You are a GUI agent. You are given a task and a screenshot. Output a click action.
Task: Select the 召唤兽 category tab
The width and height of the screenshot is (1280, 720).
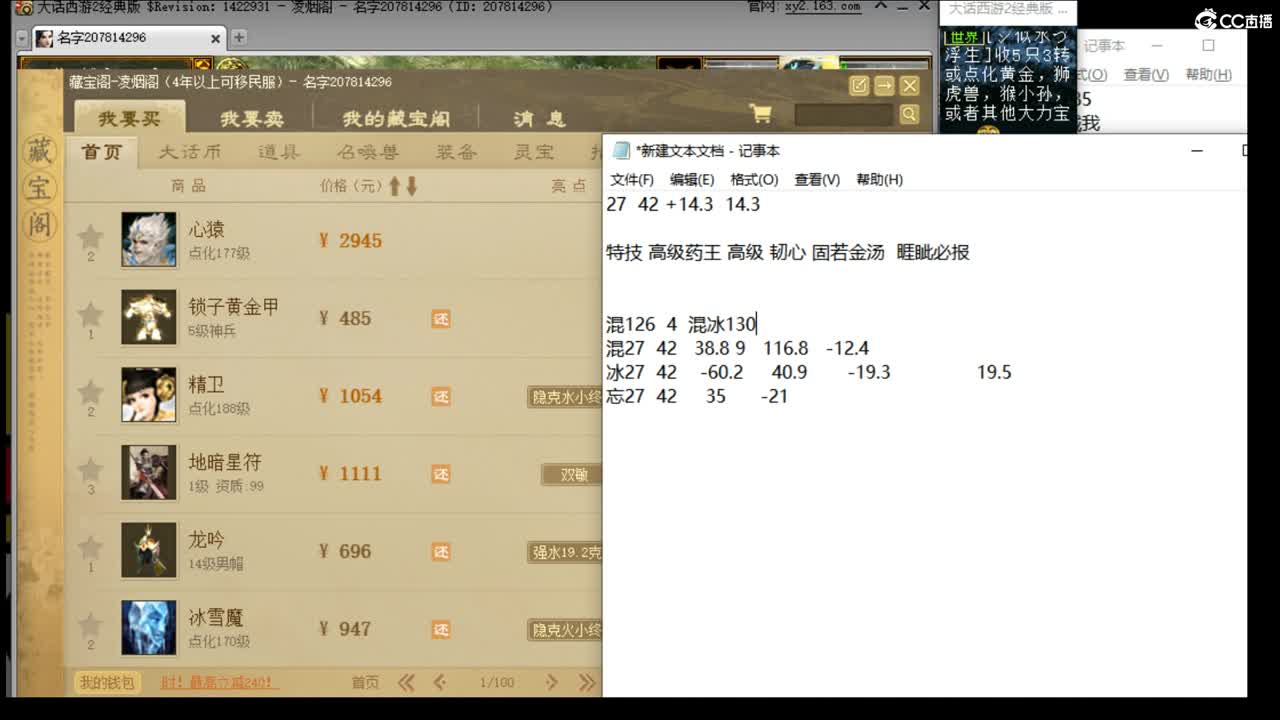point(367,152)
